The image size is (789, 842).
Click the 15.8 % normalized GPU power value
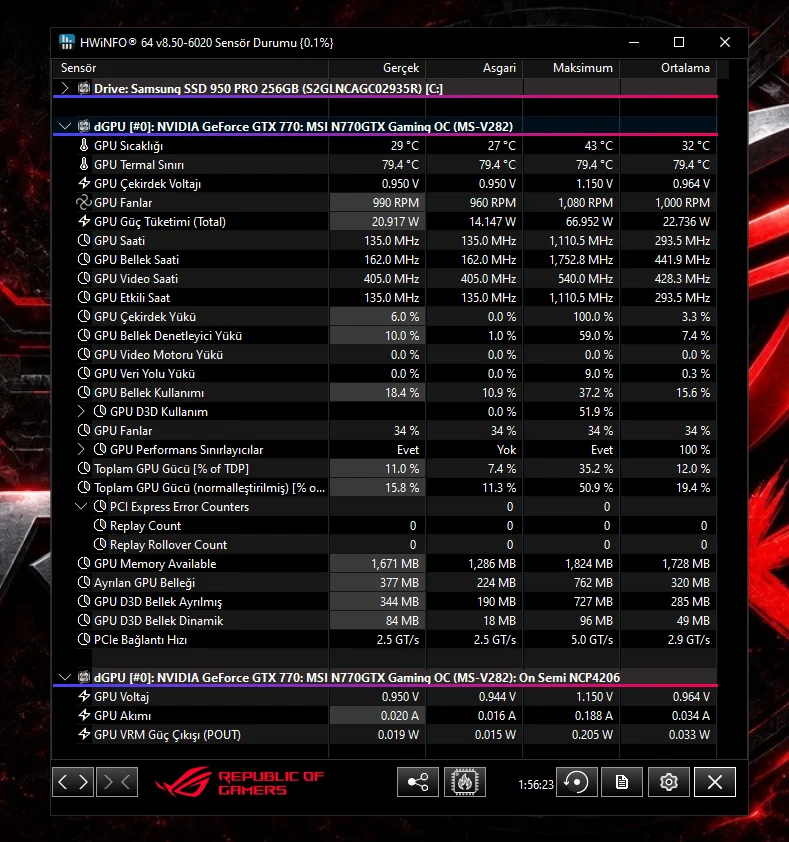tap(402, 488)
